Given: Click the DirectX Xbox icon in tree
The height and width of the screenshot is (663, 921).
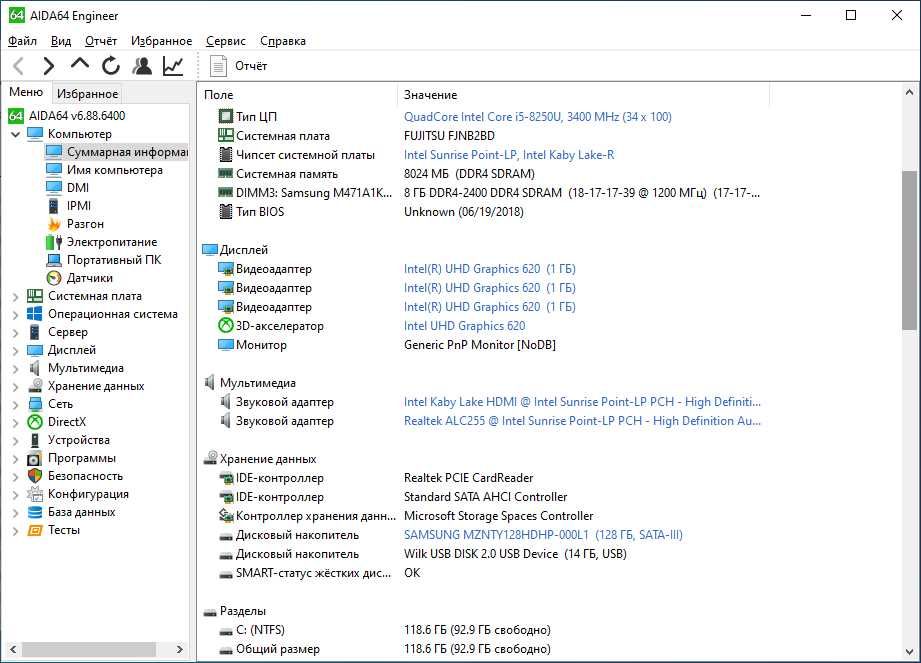Looking at the screenshot, I should [x=35, y=422].
